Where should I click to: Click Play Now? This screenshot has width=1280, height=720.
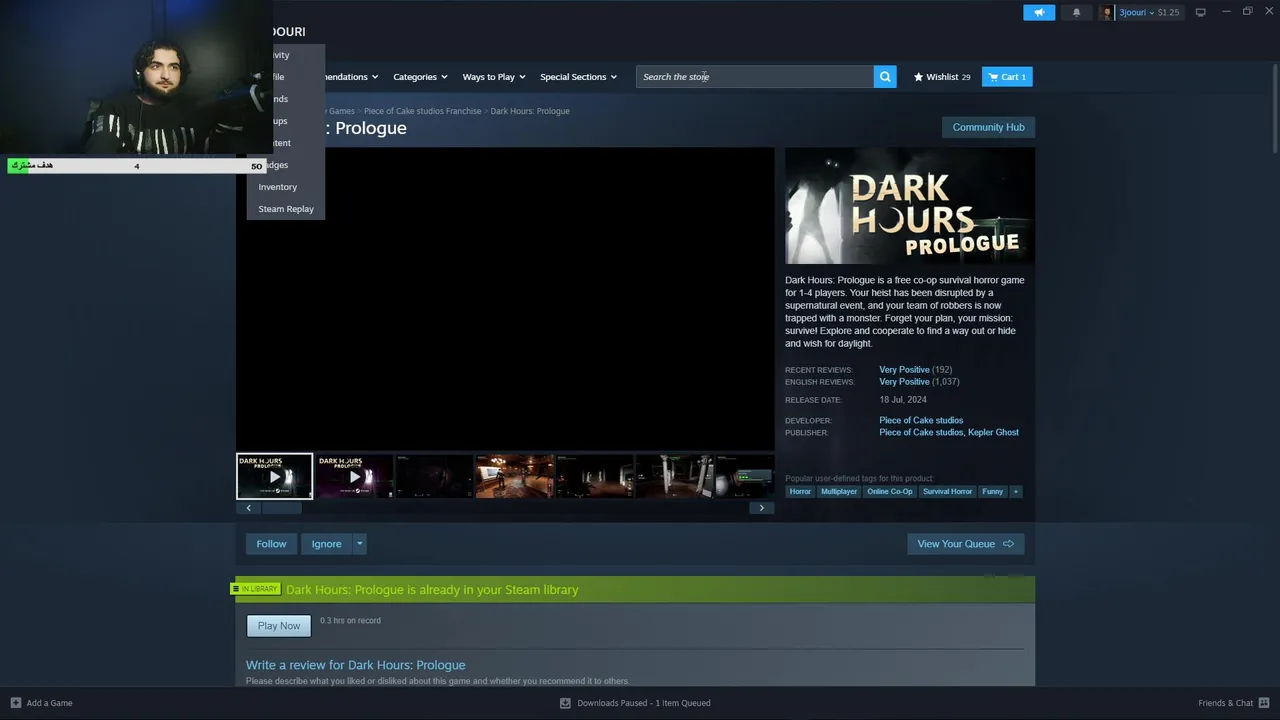[x=279, y=626]
